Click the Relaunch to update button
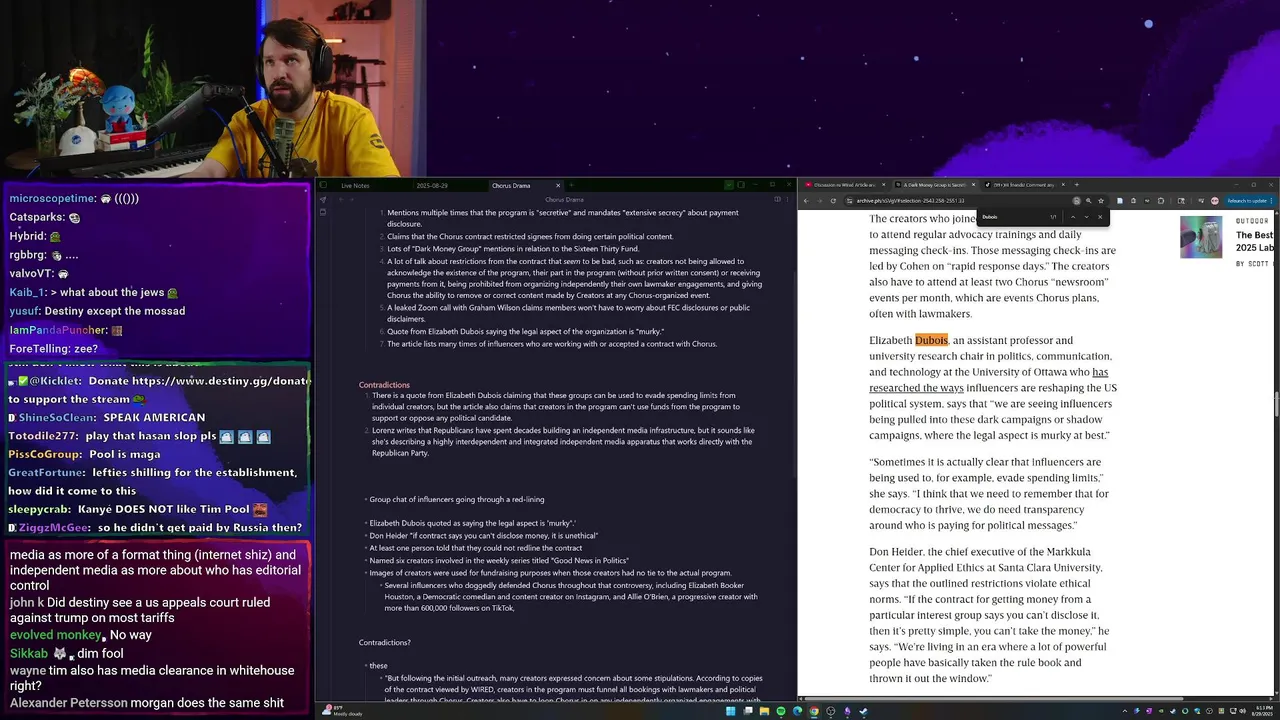1280x720 pixels. click(1248, 201)
